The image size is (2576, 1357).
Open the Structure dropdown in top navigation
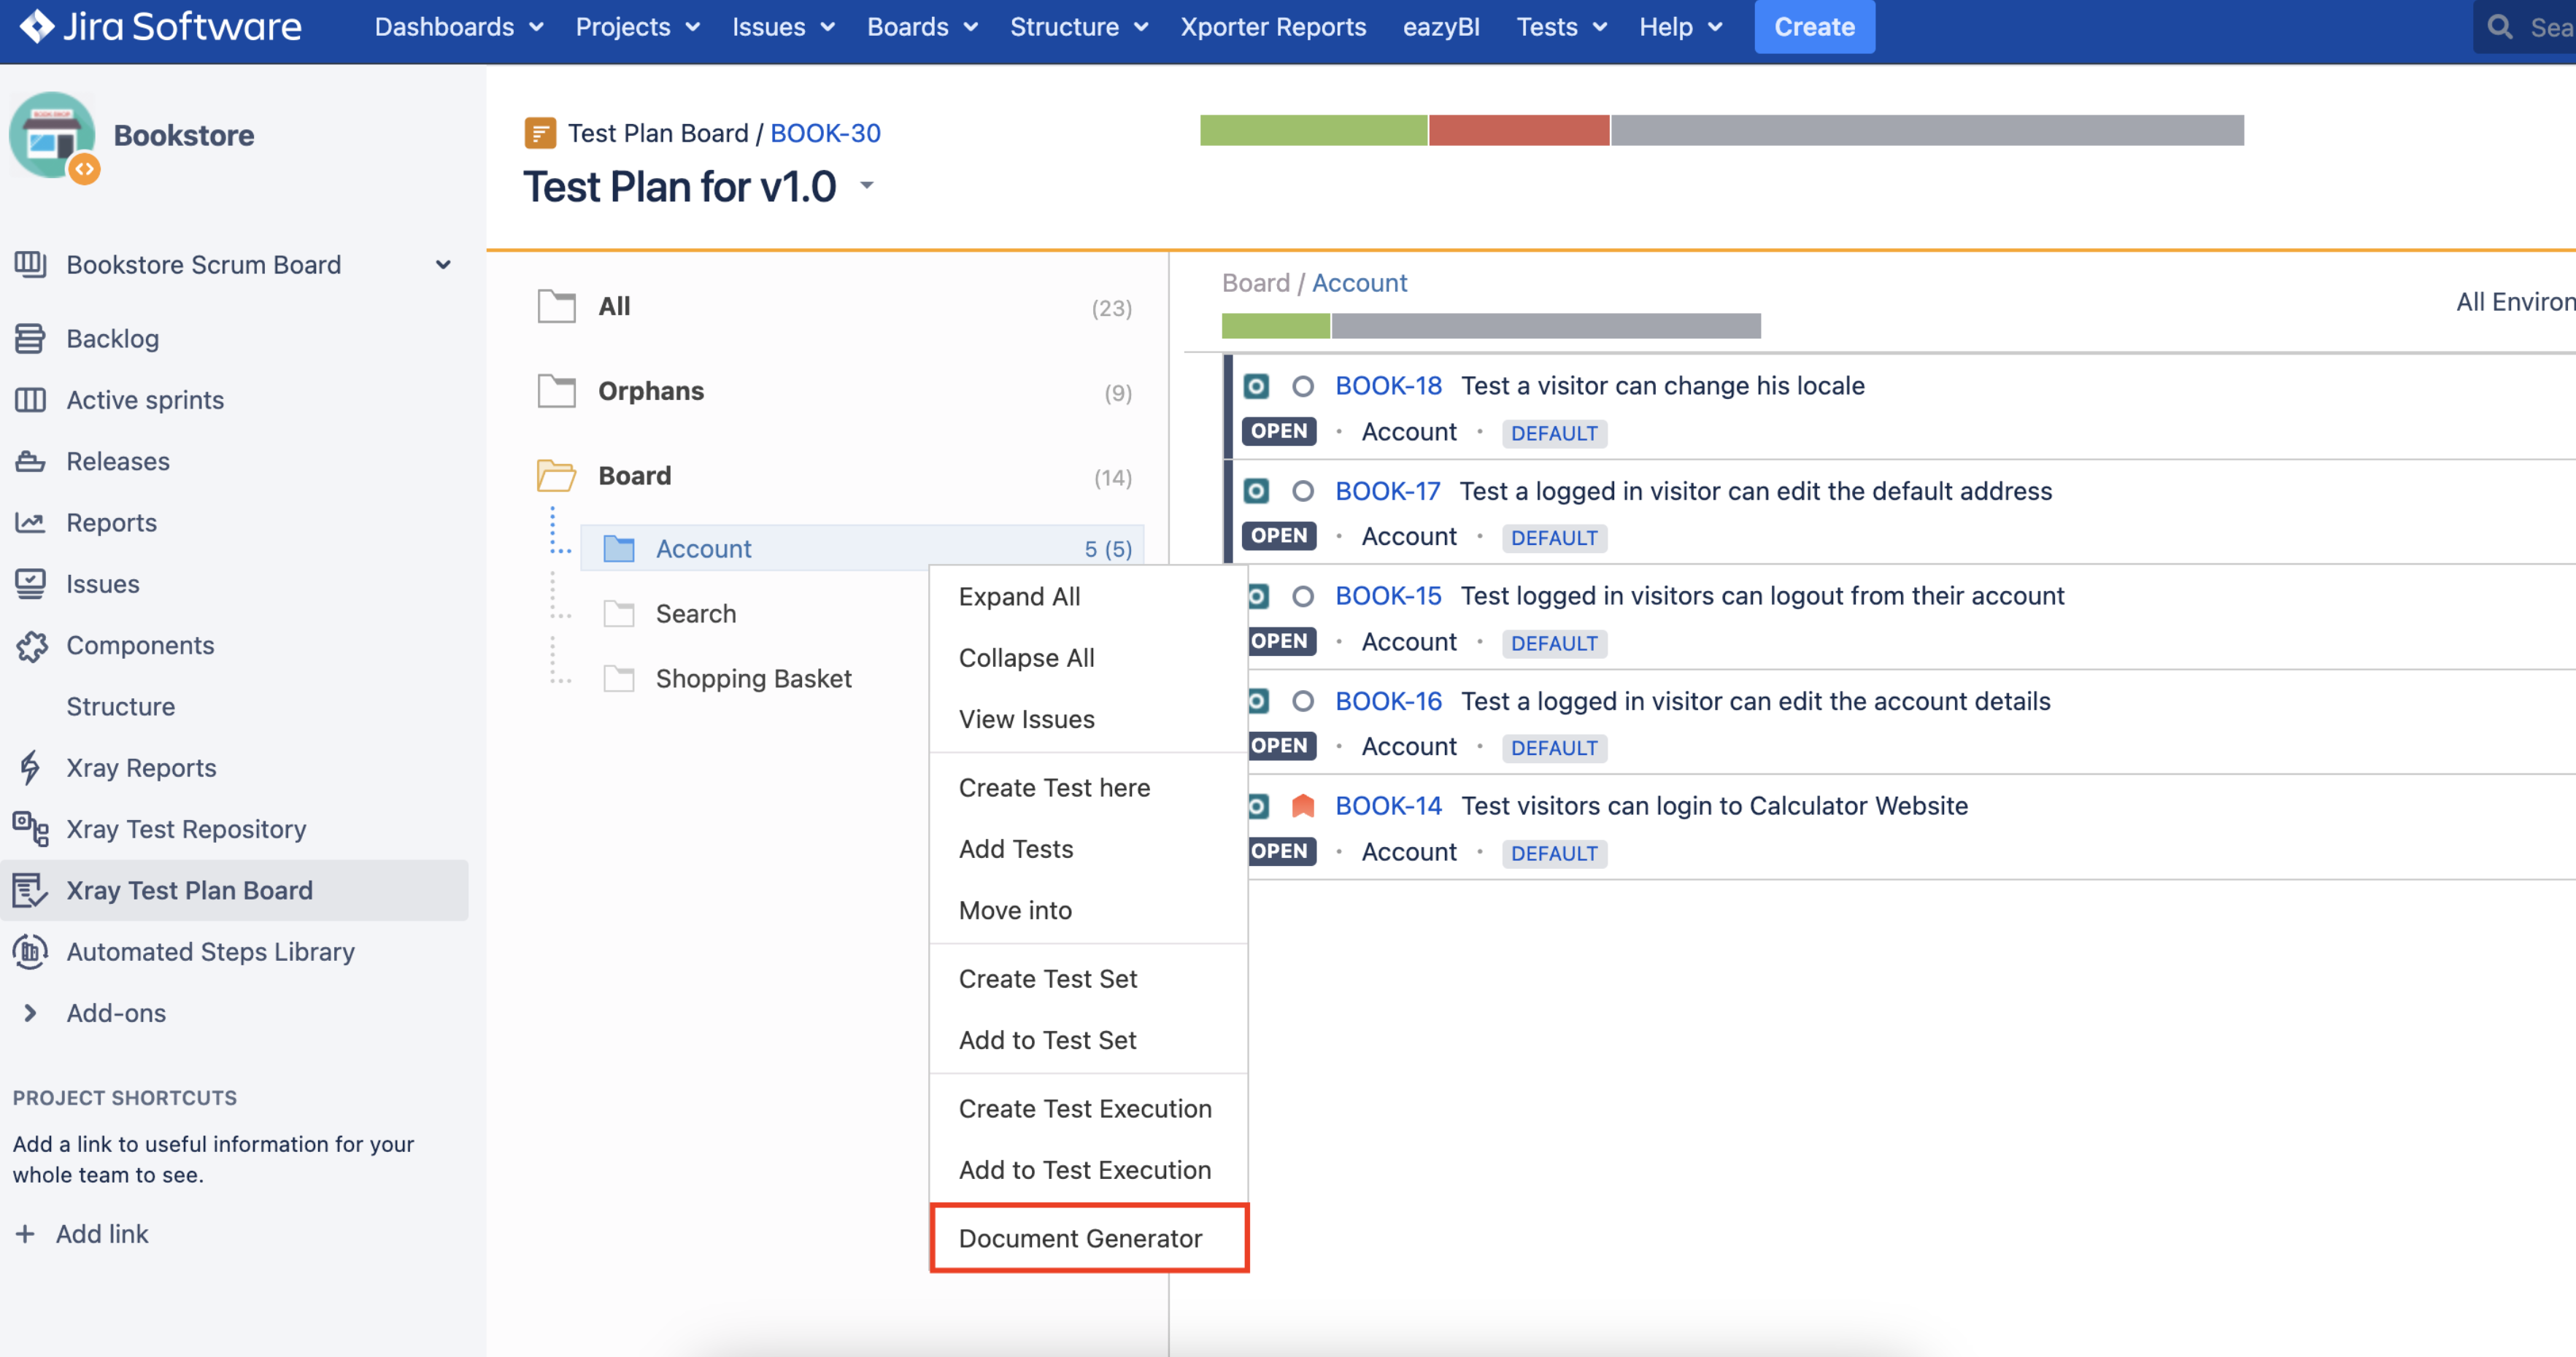[x=1079, y=27]
